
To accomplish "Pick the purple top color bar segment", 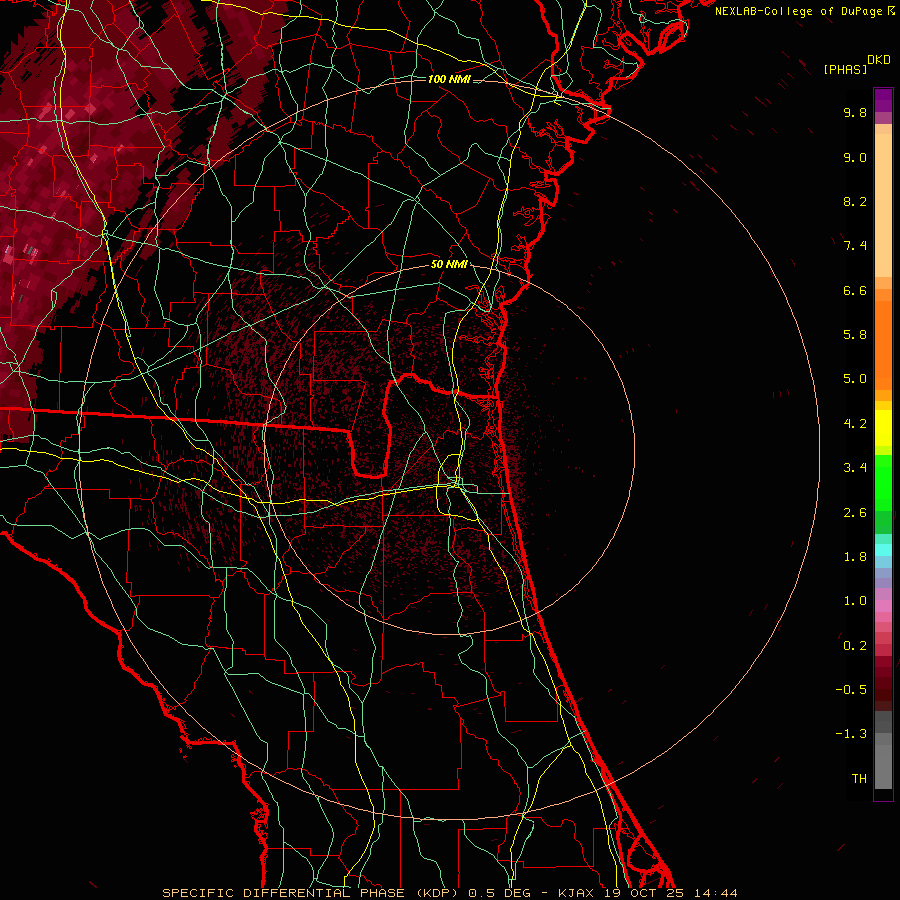I will click(883, 100).
